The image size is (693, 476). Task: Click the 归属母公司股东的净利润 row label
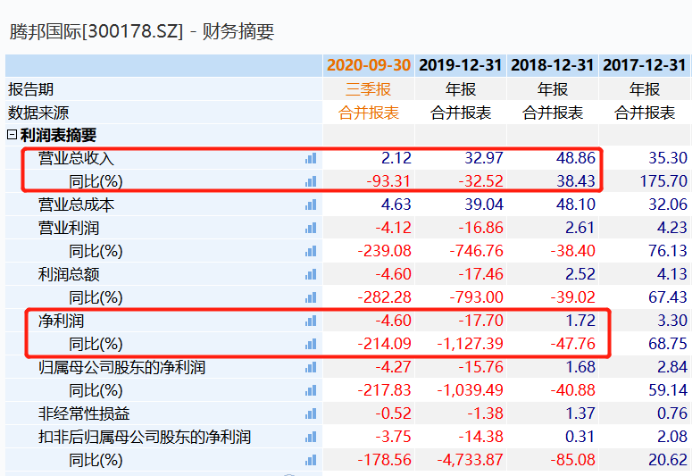click(122, 367)
